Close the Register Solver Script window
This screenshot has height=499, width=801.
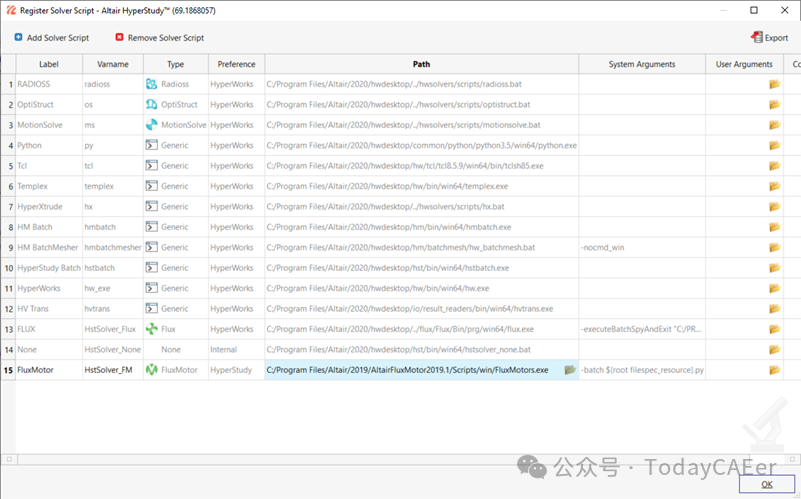(x=785, y=10)
